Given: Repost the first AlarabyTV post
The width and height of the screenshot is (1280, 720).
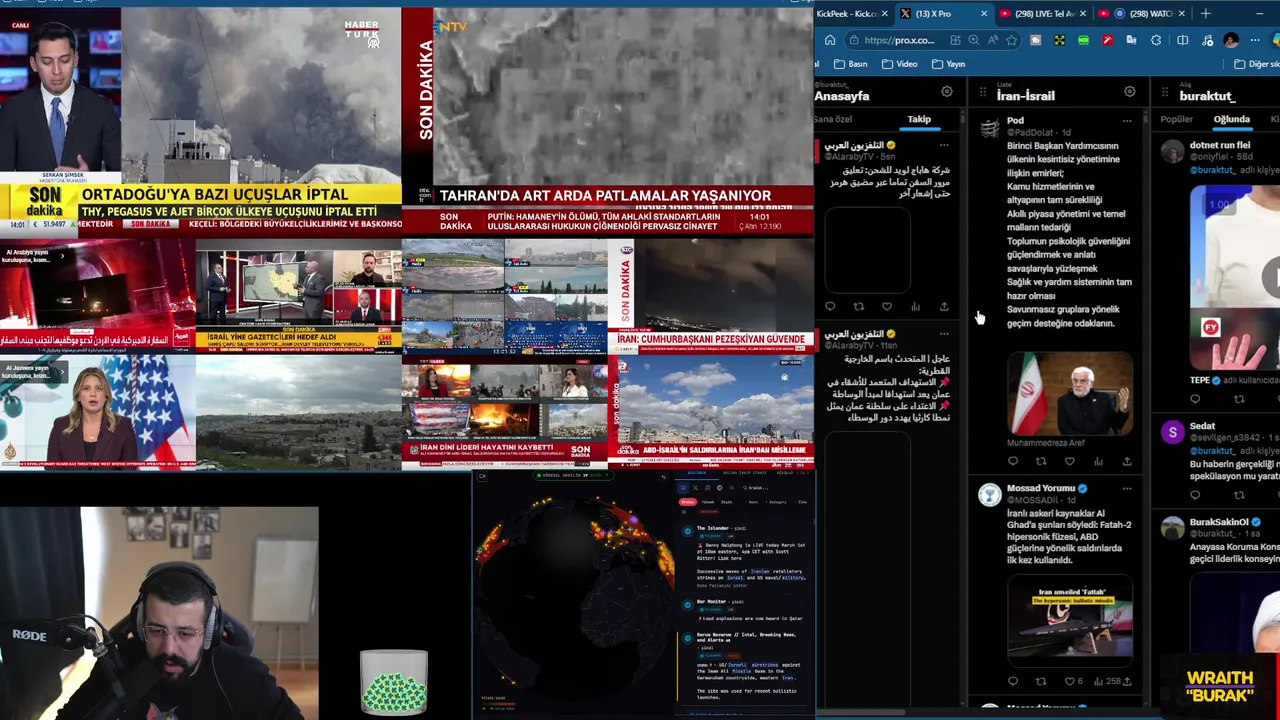Looking at the screenshot, I should click(858, 306).
